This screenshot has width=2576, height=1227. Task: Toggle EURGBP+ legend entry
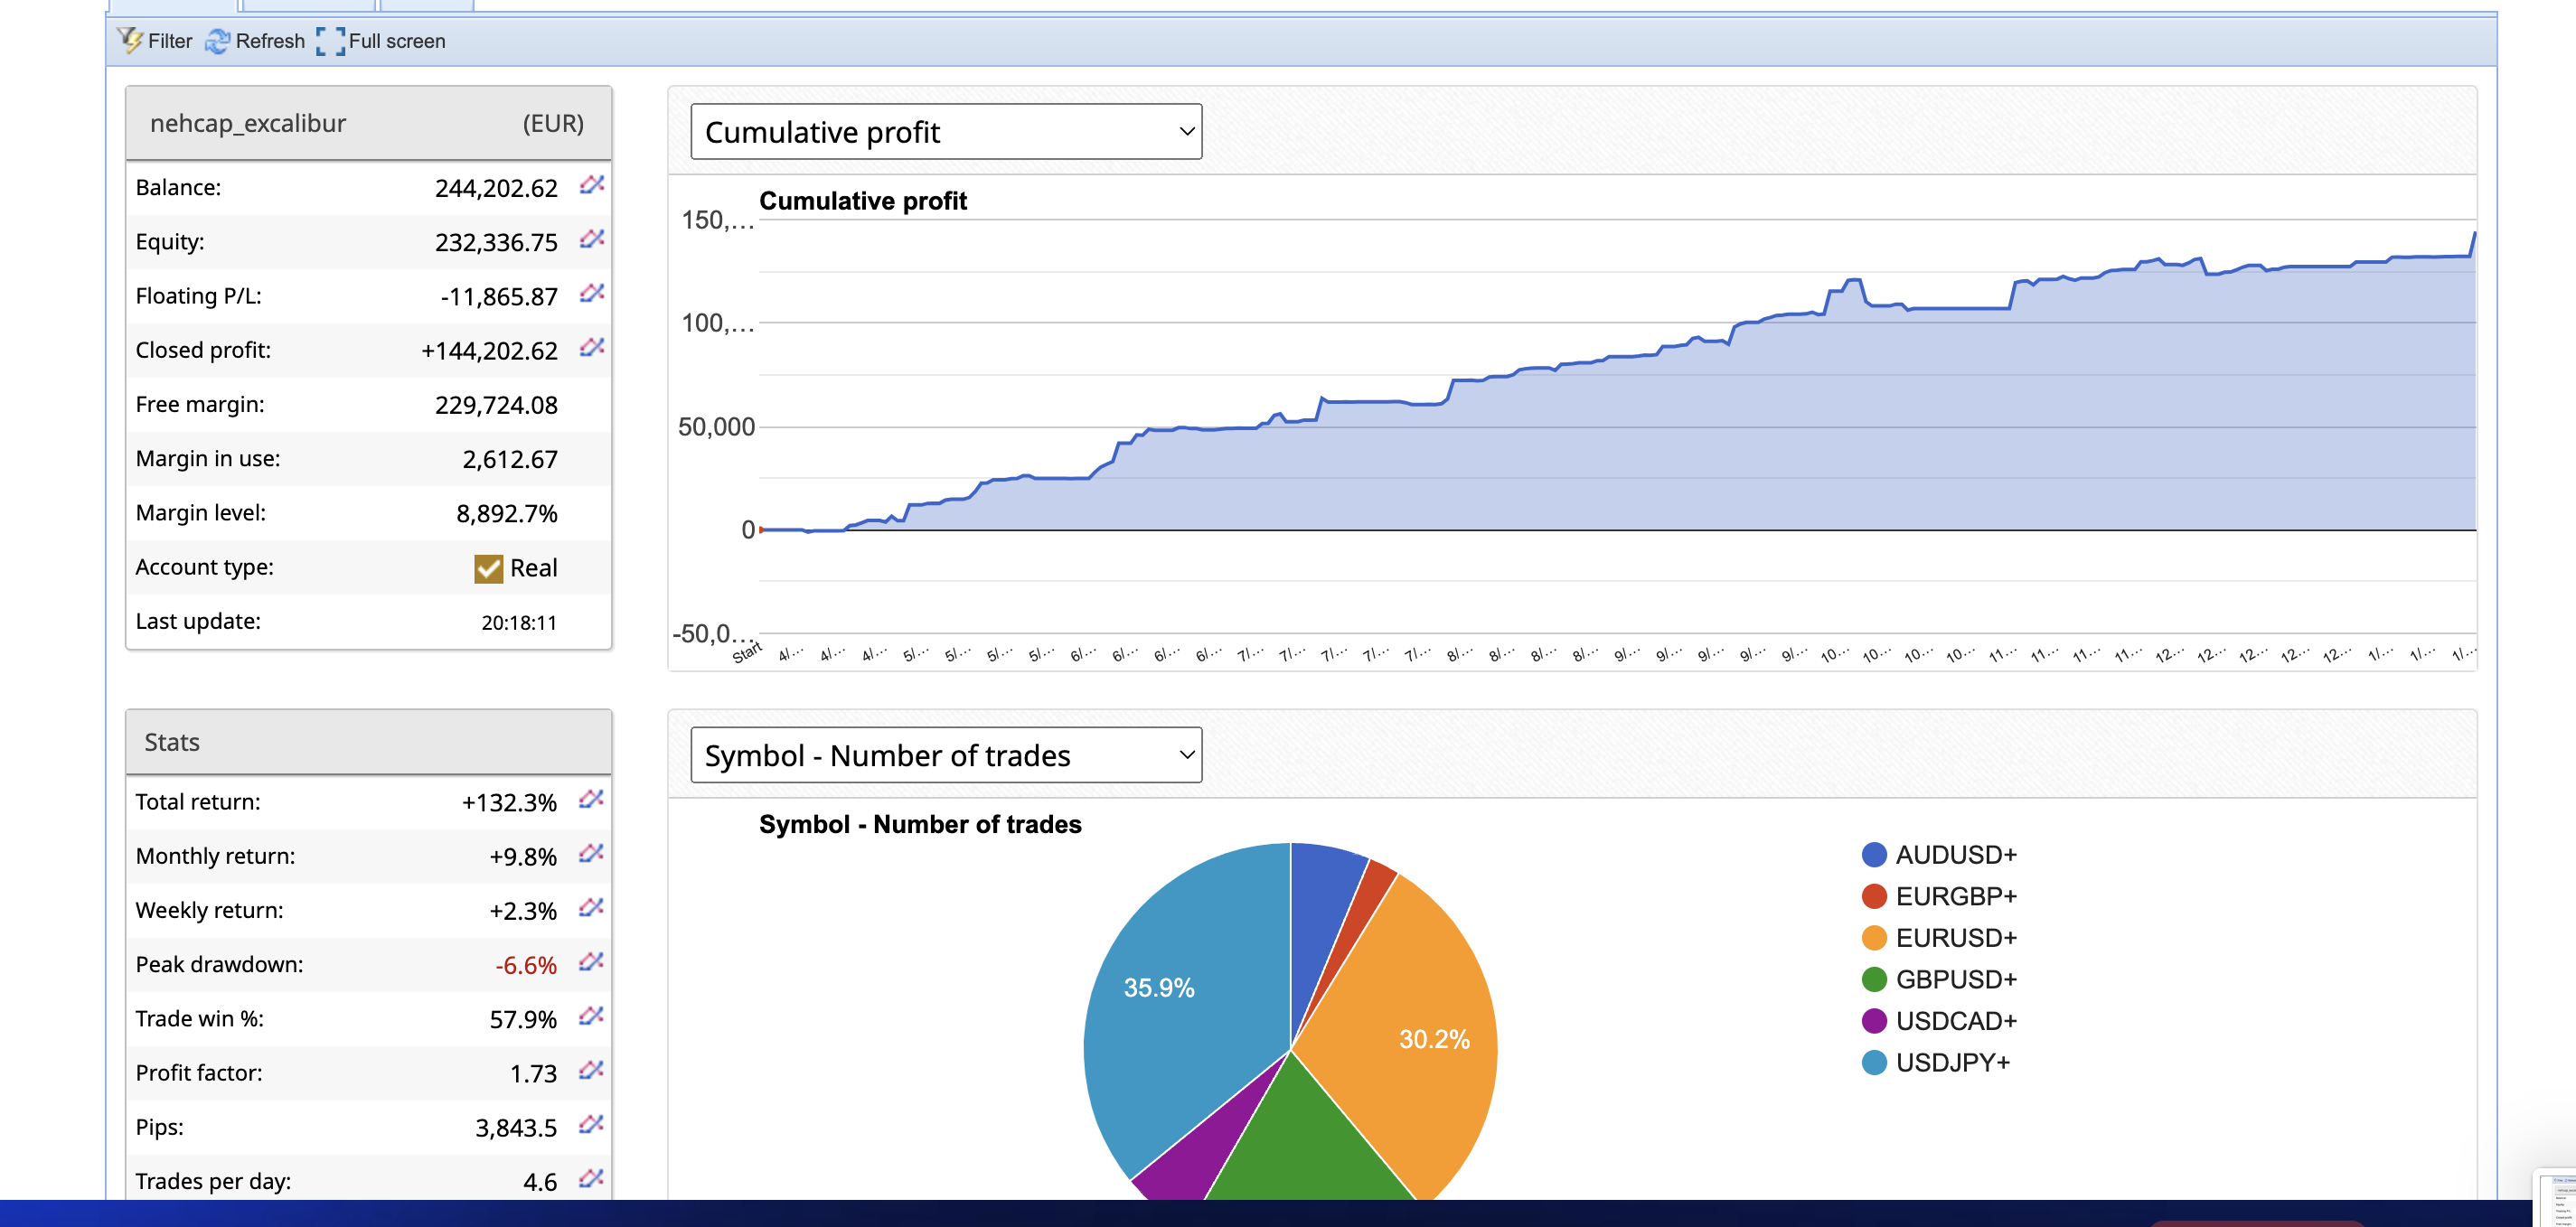1955,896
